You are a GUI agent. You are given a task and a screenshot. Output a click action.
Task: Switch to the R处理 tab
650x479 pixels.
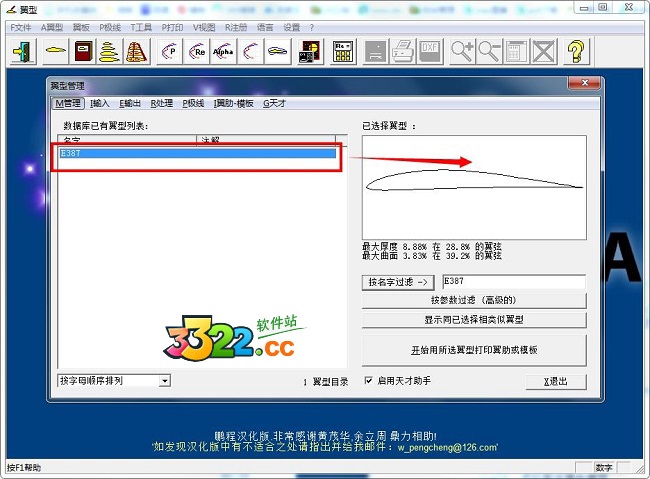click(161, 103)
